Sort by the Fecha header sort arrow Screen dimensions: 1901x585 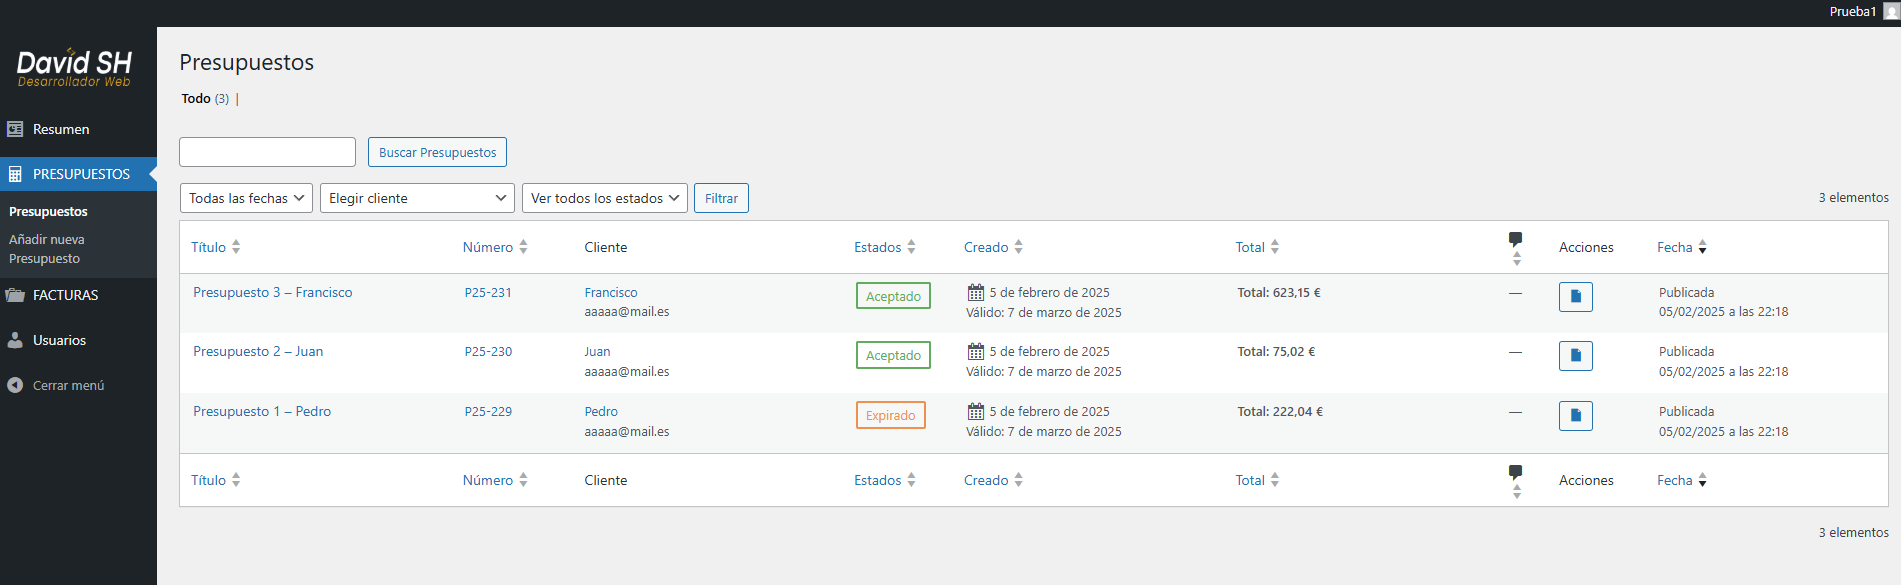click(1702, 247)
